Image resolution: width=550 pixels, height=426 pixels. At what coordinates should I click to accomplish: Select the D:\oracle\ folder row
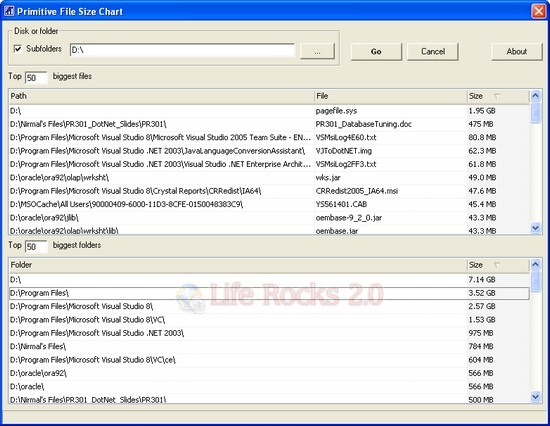pos(269,386)
